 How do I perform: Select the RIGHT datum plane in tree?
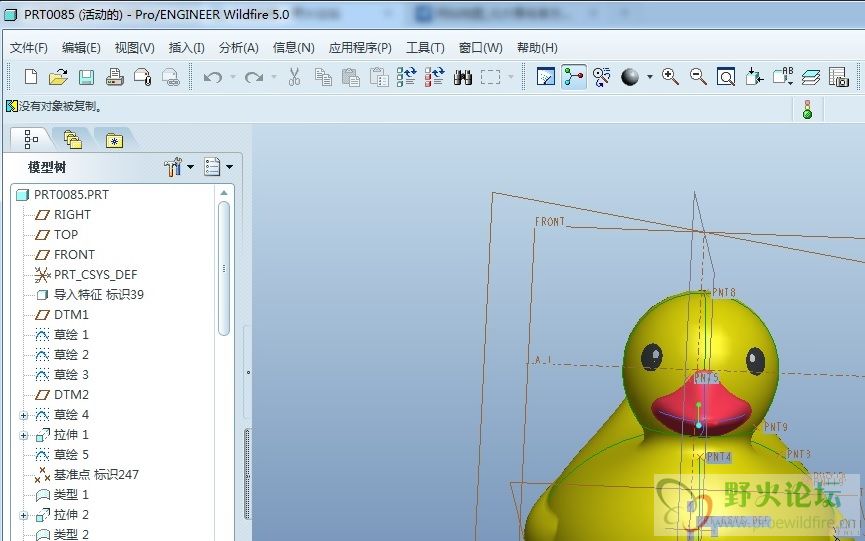click(72, 215)
